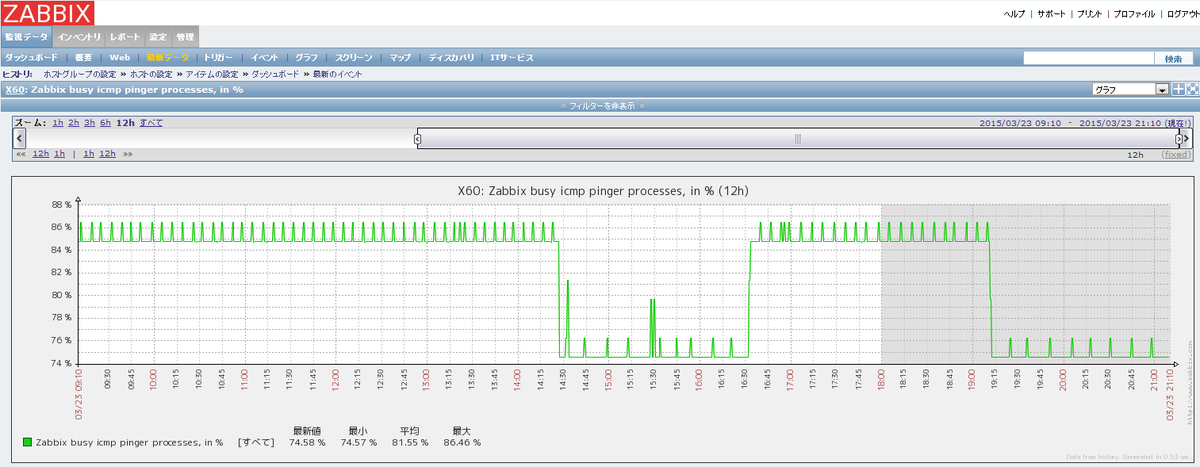
Task: Set zoom to 3h
Action: 90,122
